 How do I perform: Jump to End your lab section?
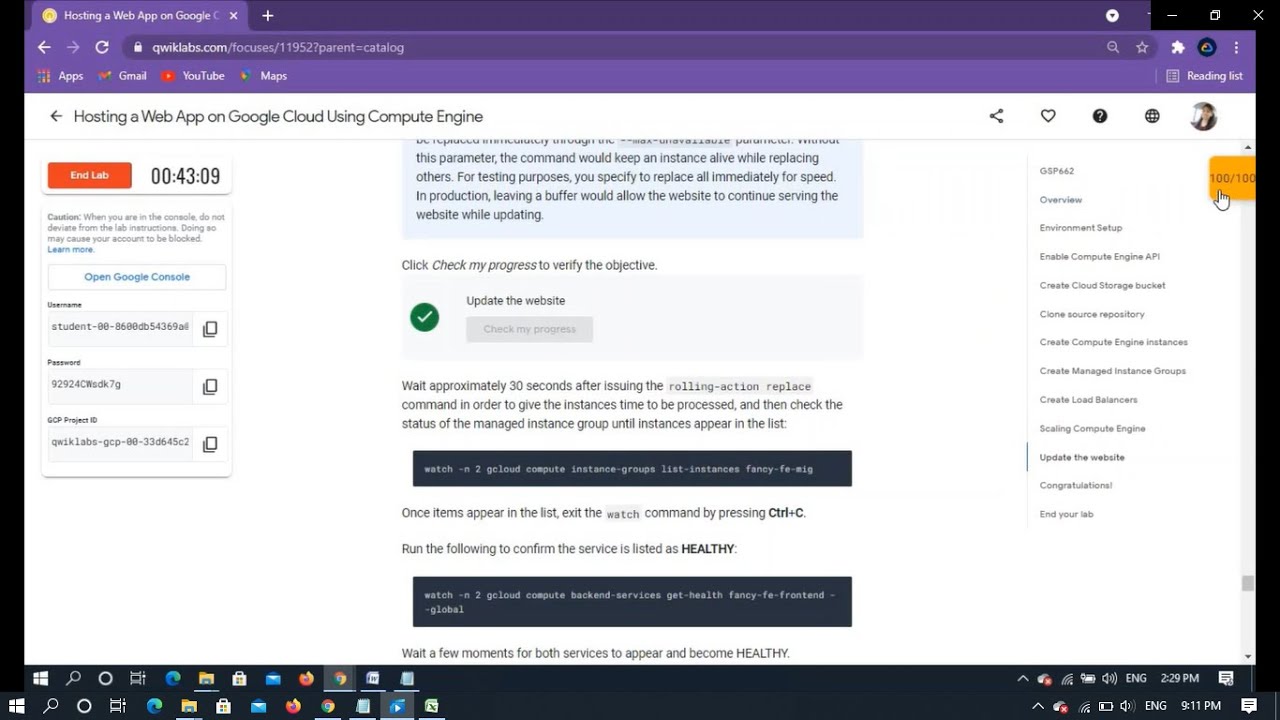point(1066,514)
